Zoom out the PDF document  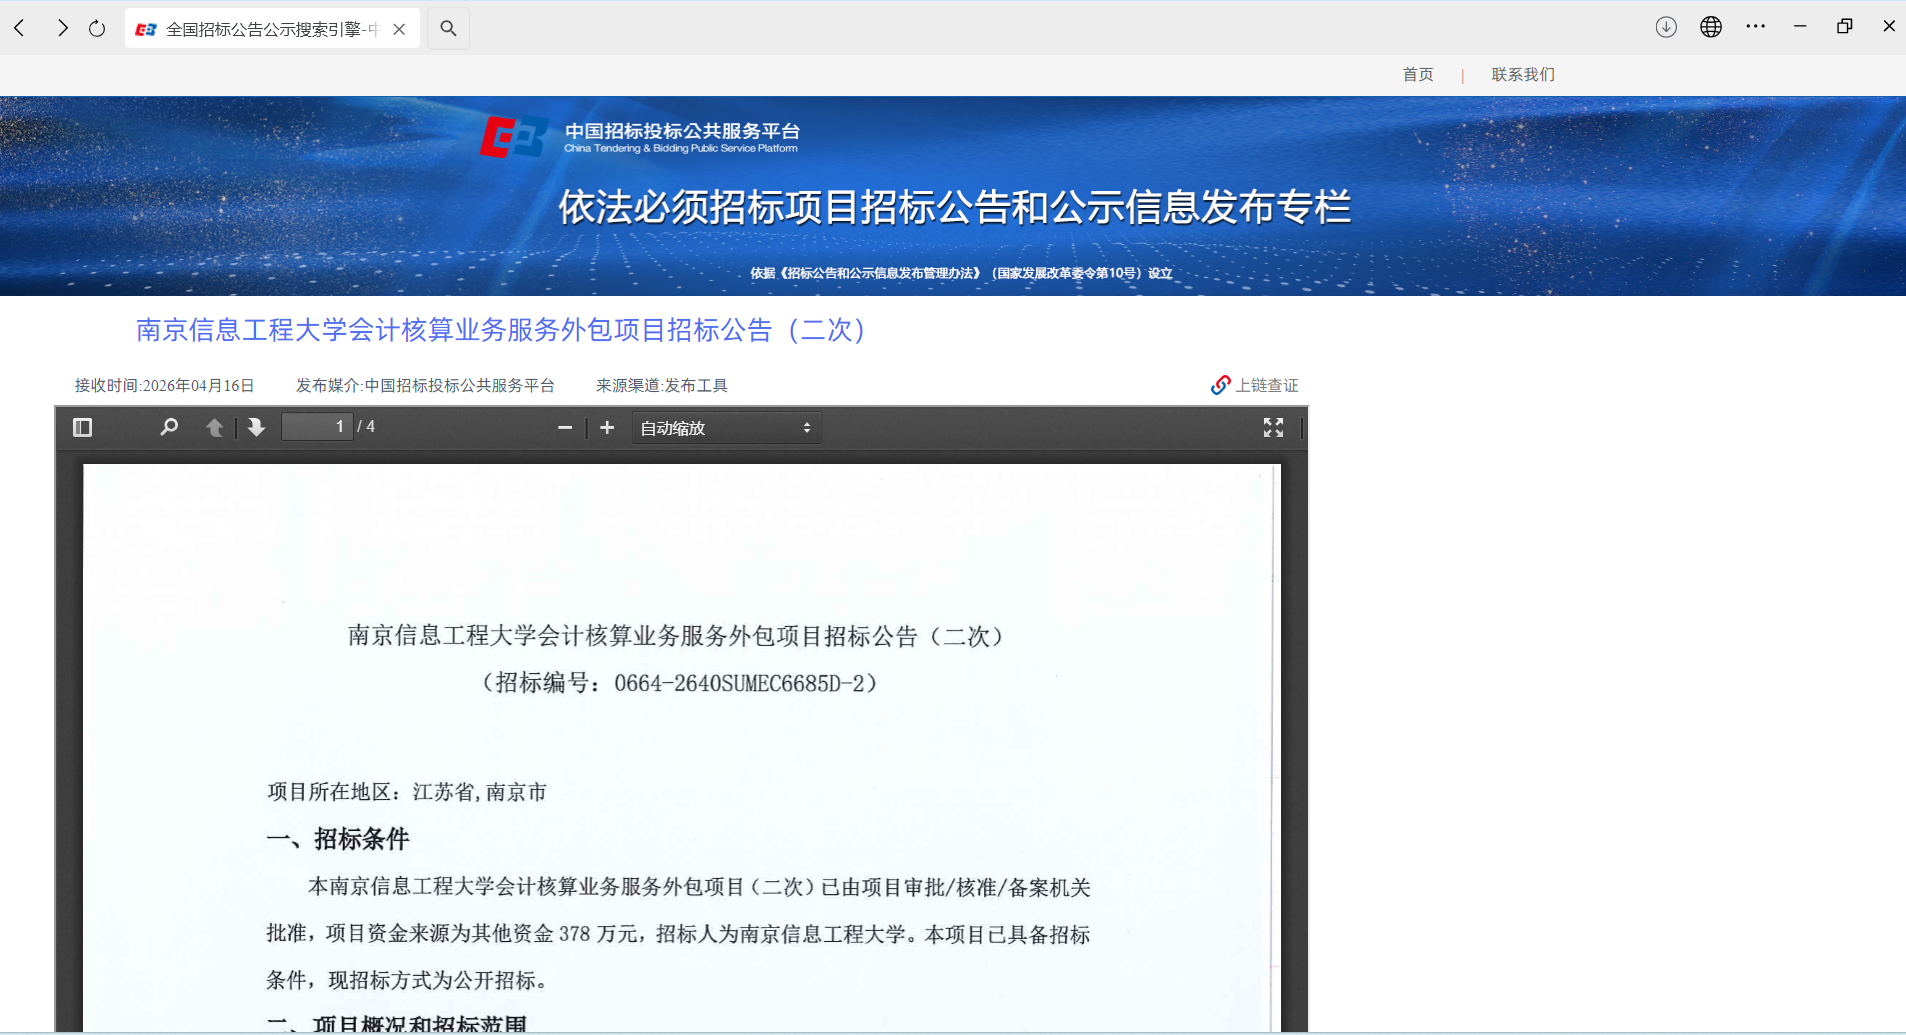tap(565, 428)
